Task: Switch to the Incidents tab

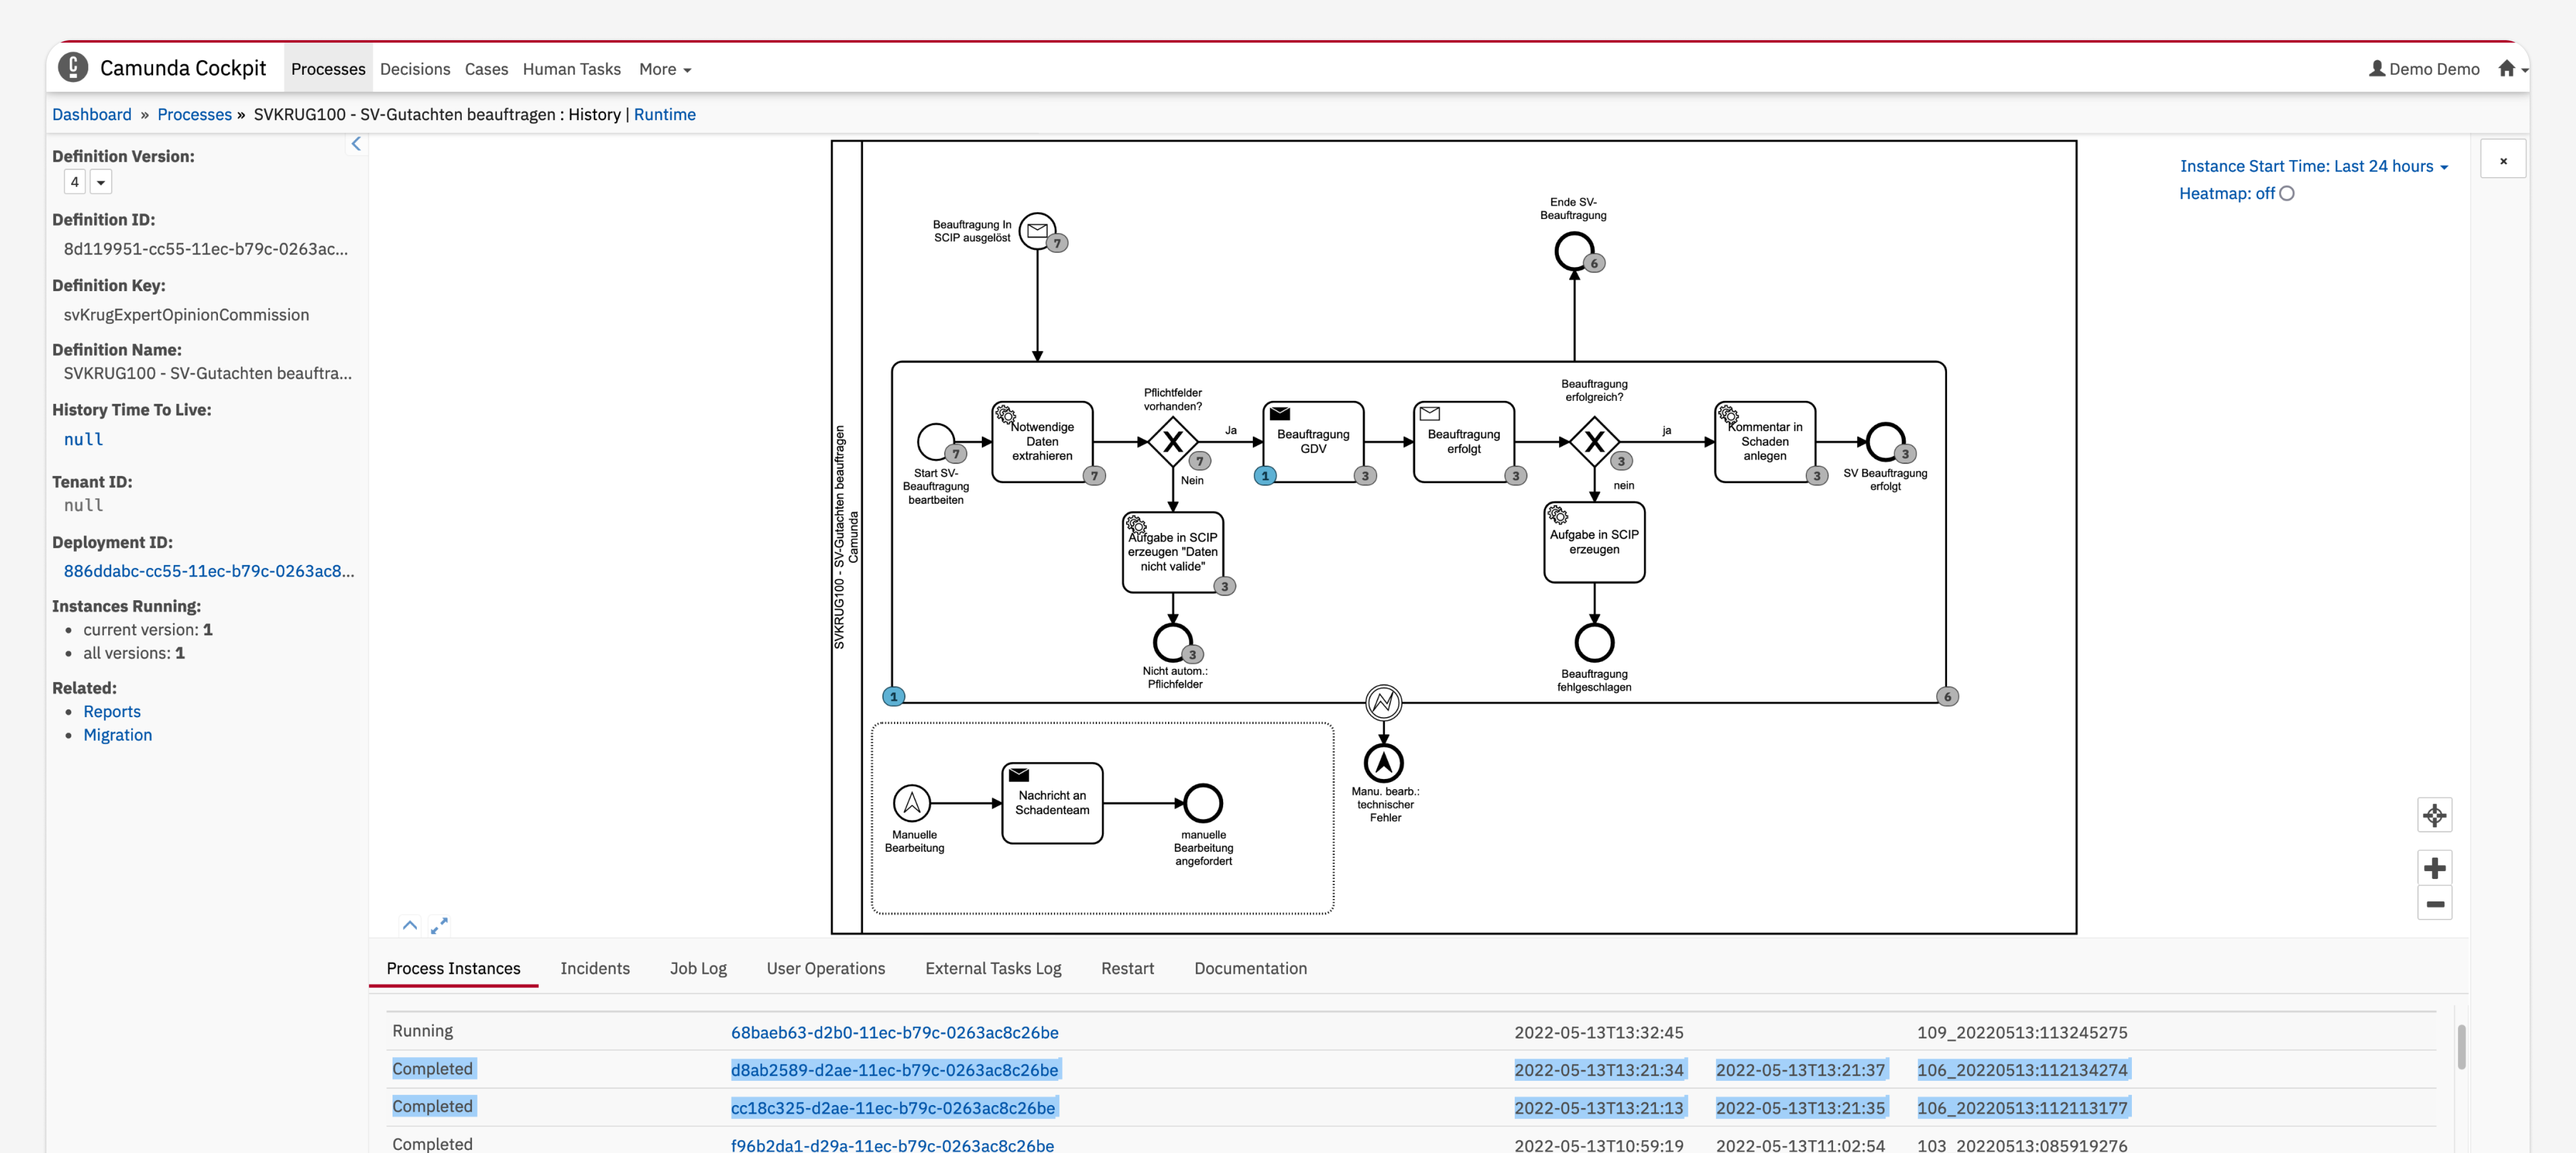Action: pyautogui.click(x=595, y=968)
